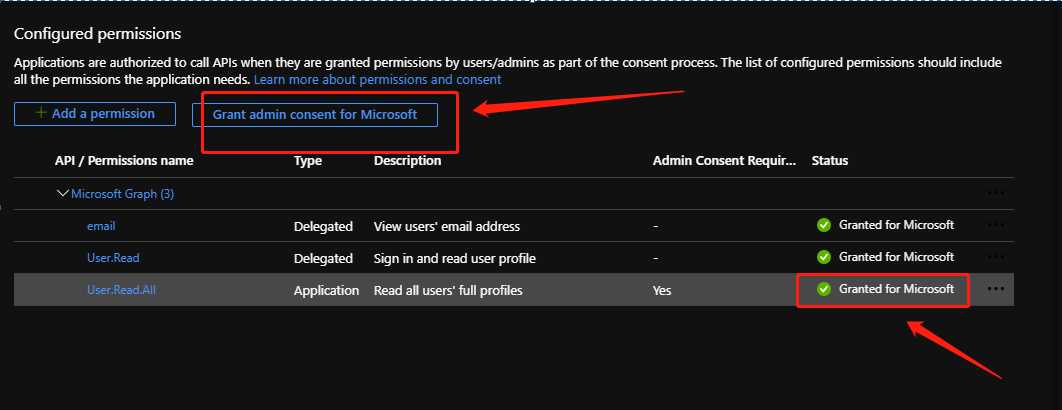Click 'Delegated' type in email row

[323, 226]
